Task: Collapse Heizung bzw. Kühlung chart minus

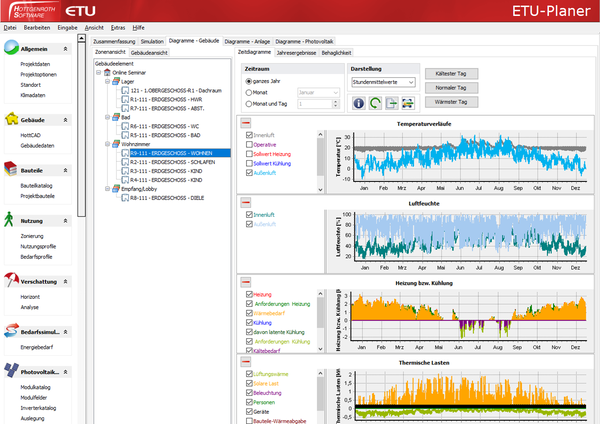Action: pos(246,282)
